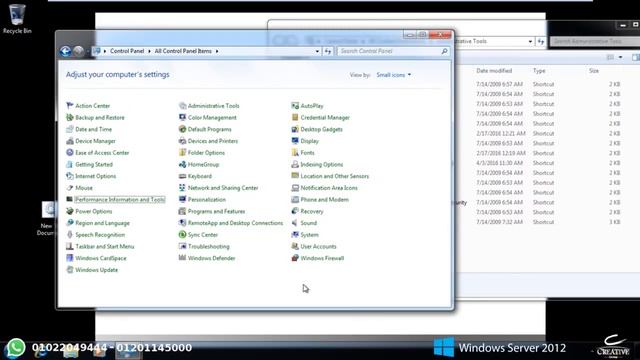Click the Sync Center green icon
The image size is (640, 360).
point(182,235)
